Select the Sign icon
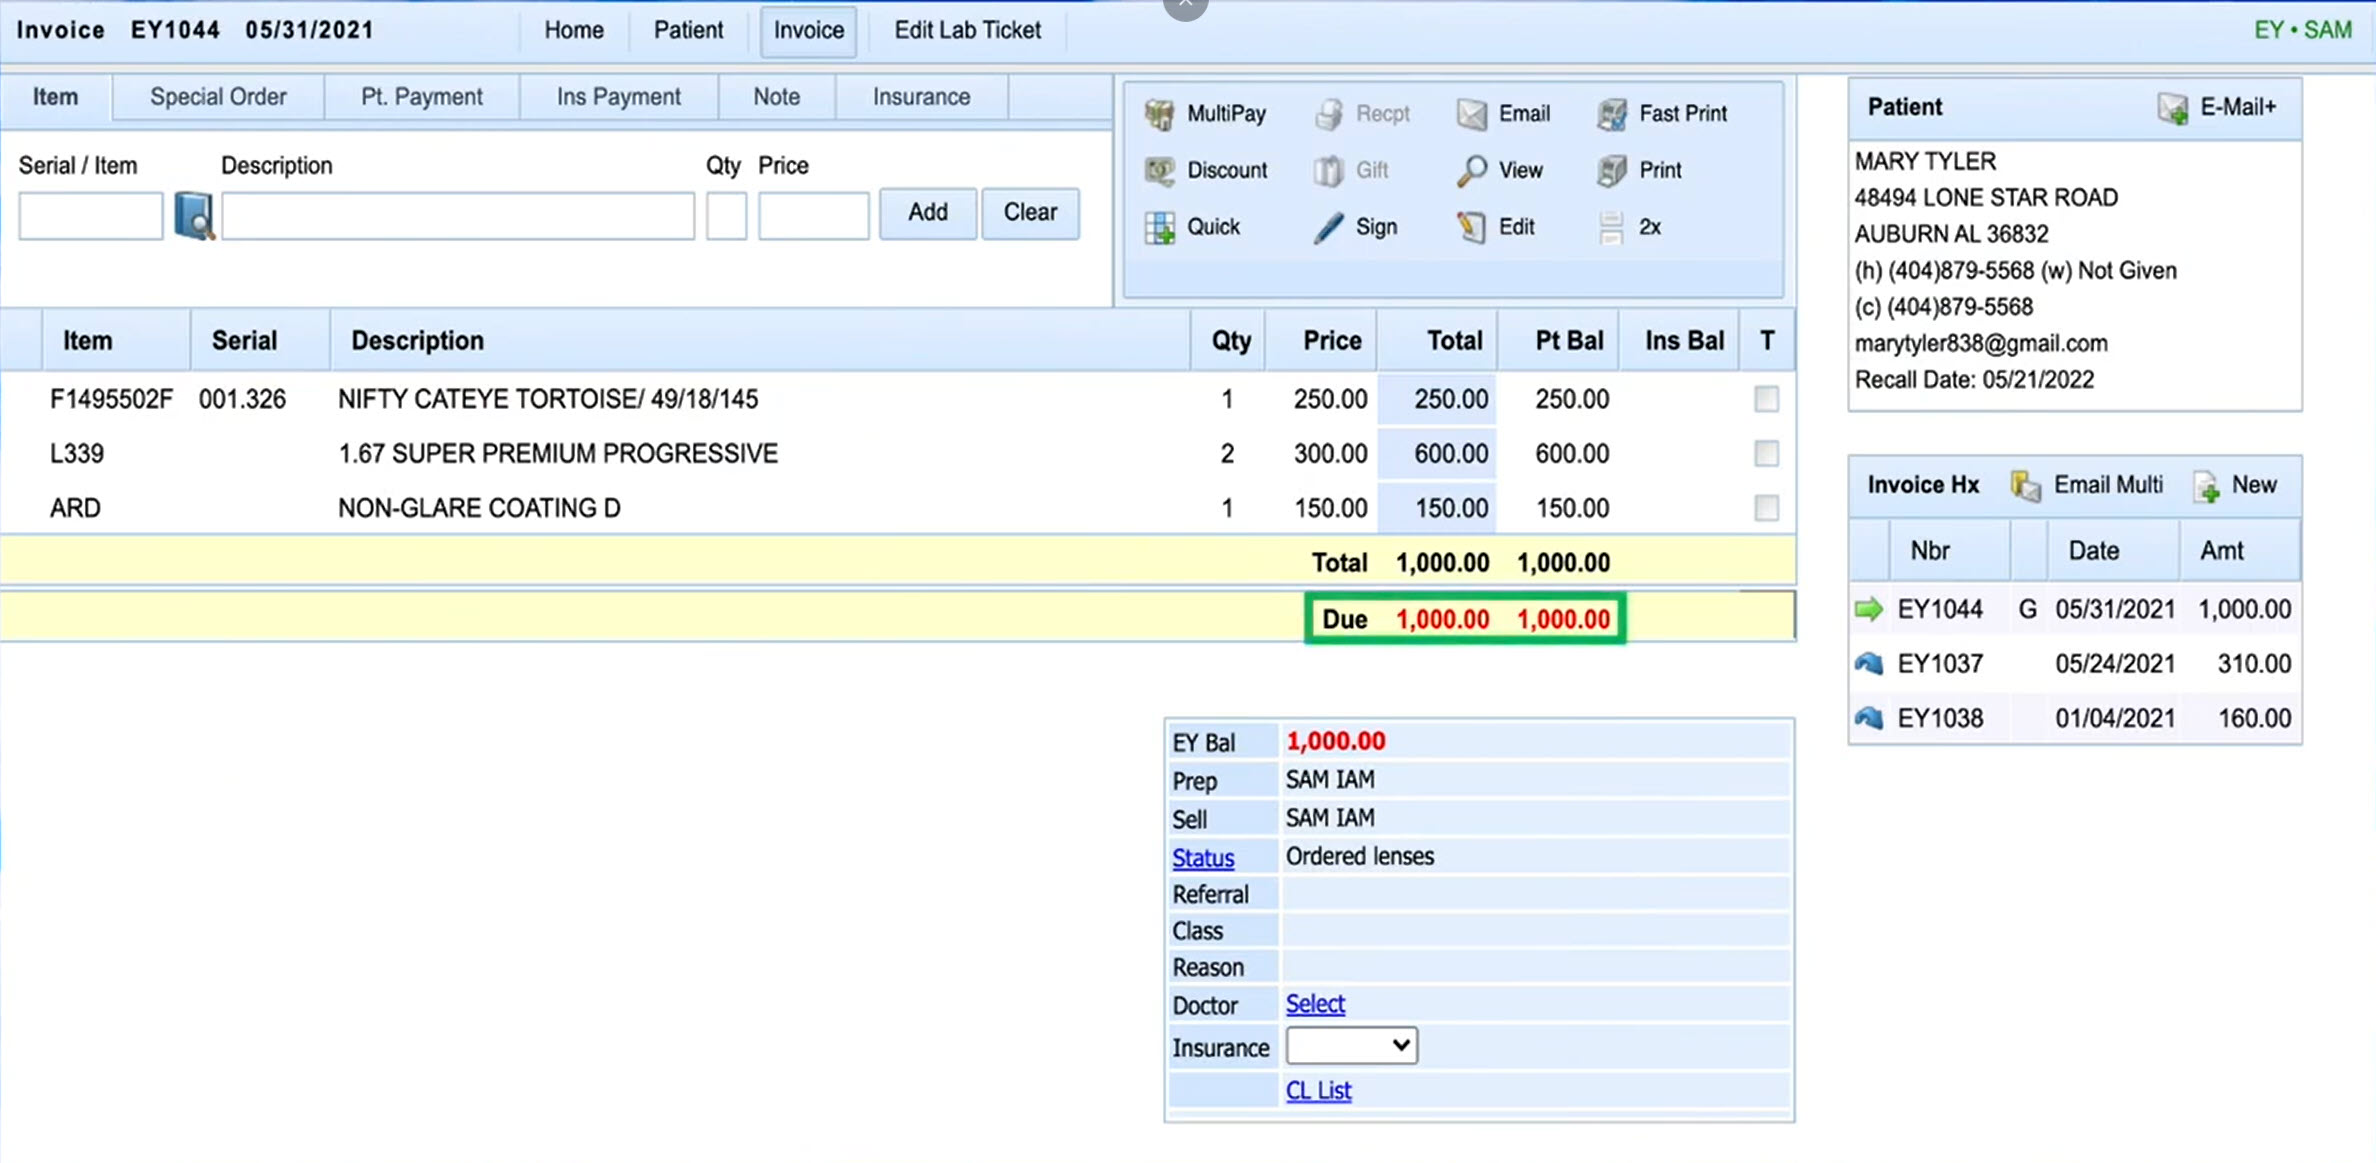 click(x=1326, y=227)
